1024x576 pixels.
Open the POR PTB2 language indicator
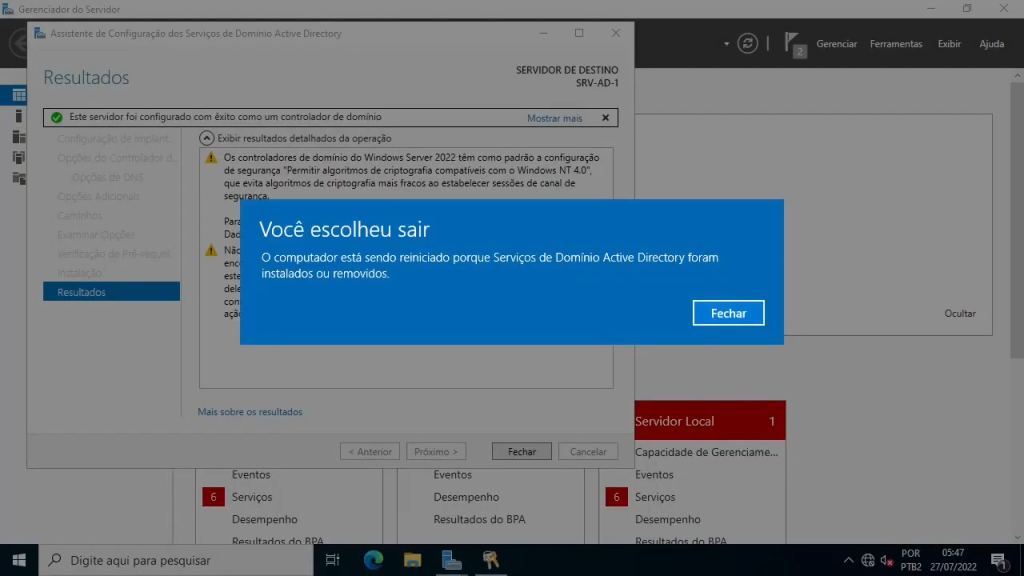(x=910, y=560)
